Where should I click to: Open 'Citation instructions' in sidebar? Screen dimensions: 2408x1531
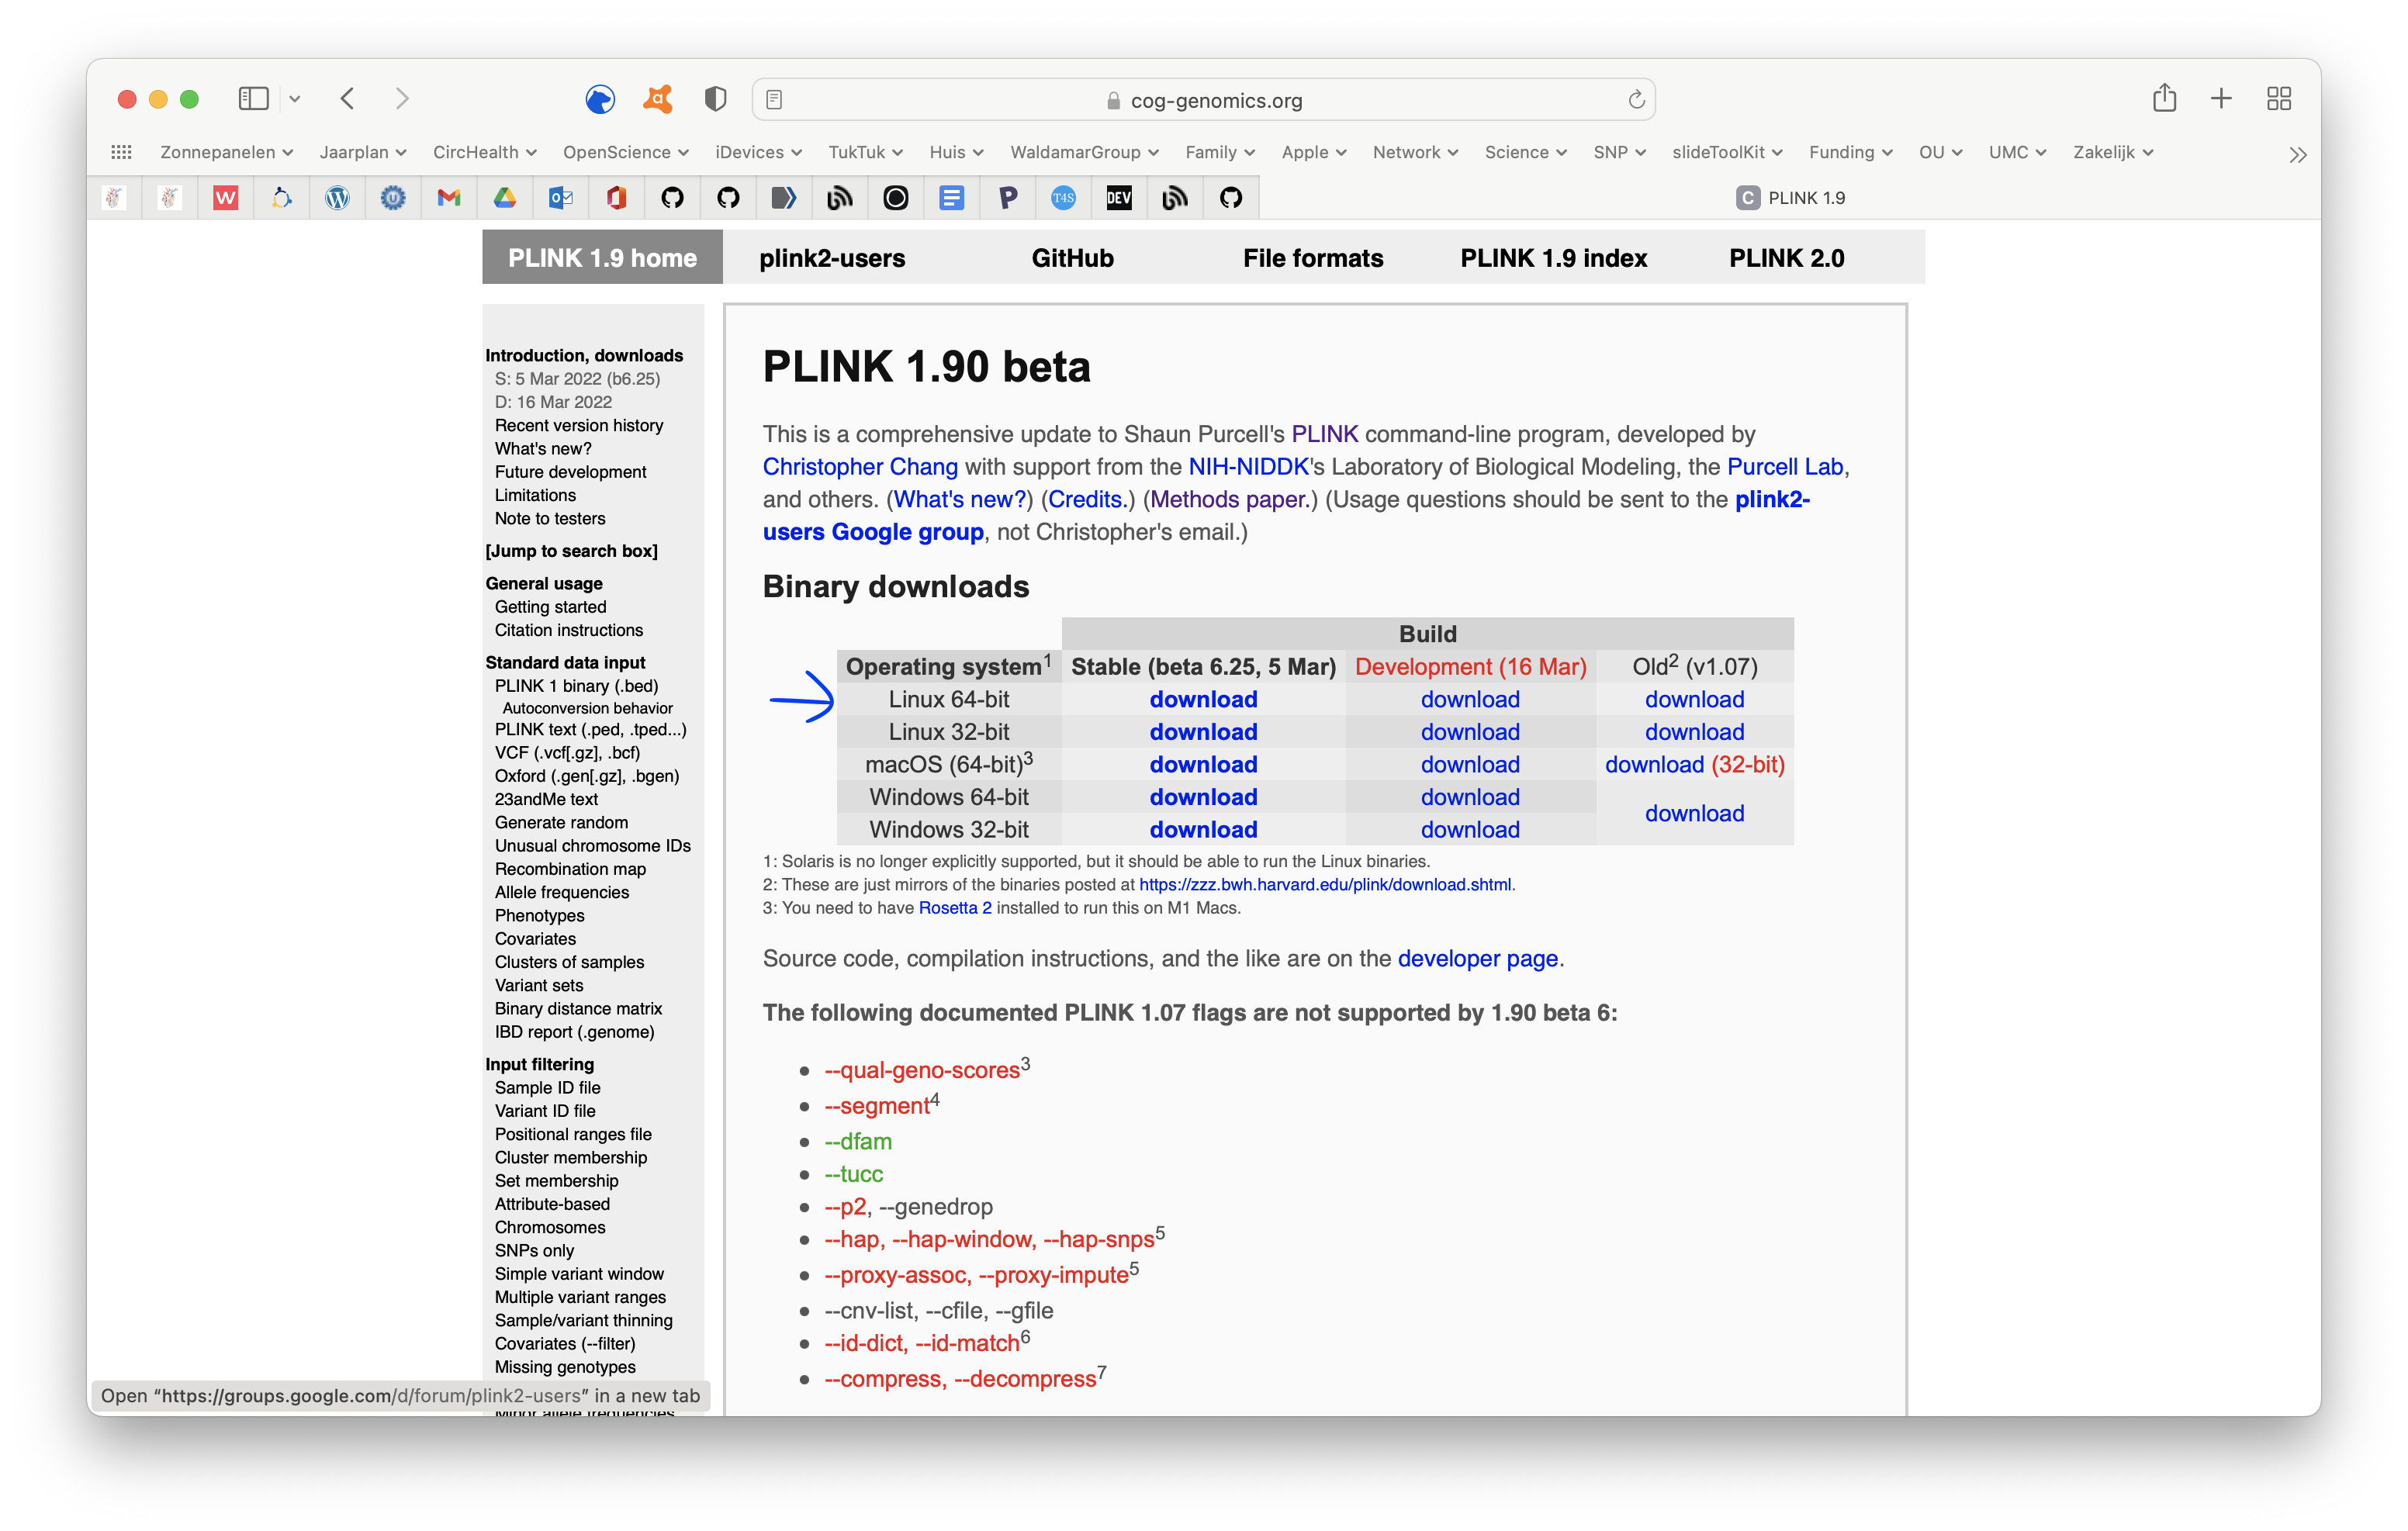569,630
